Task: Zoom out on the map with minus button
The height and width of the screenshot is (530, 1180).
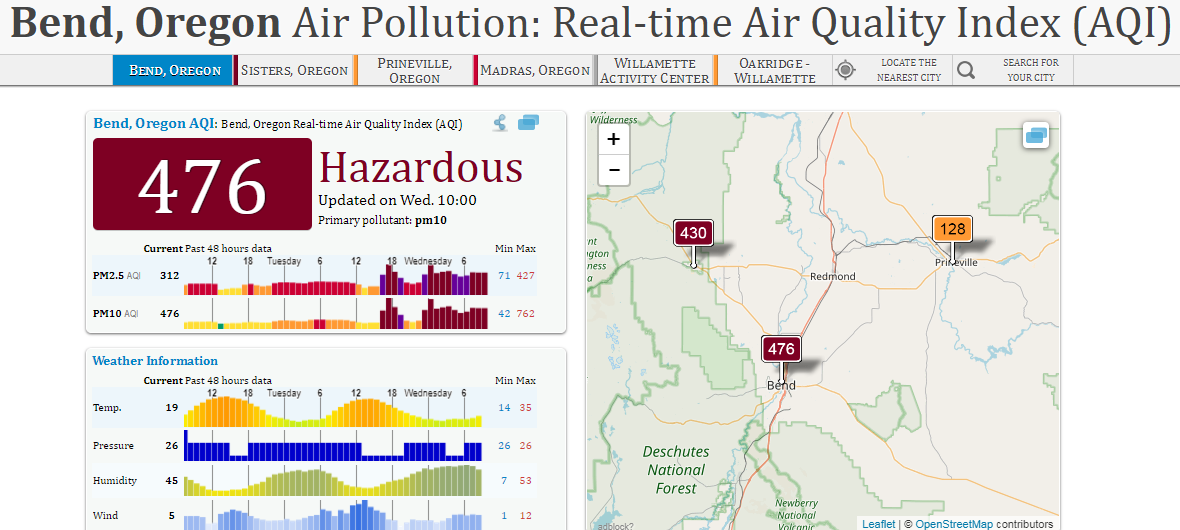Action: coord(613,170)
